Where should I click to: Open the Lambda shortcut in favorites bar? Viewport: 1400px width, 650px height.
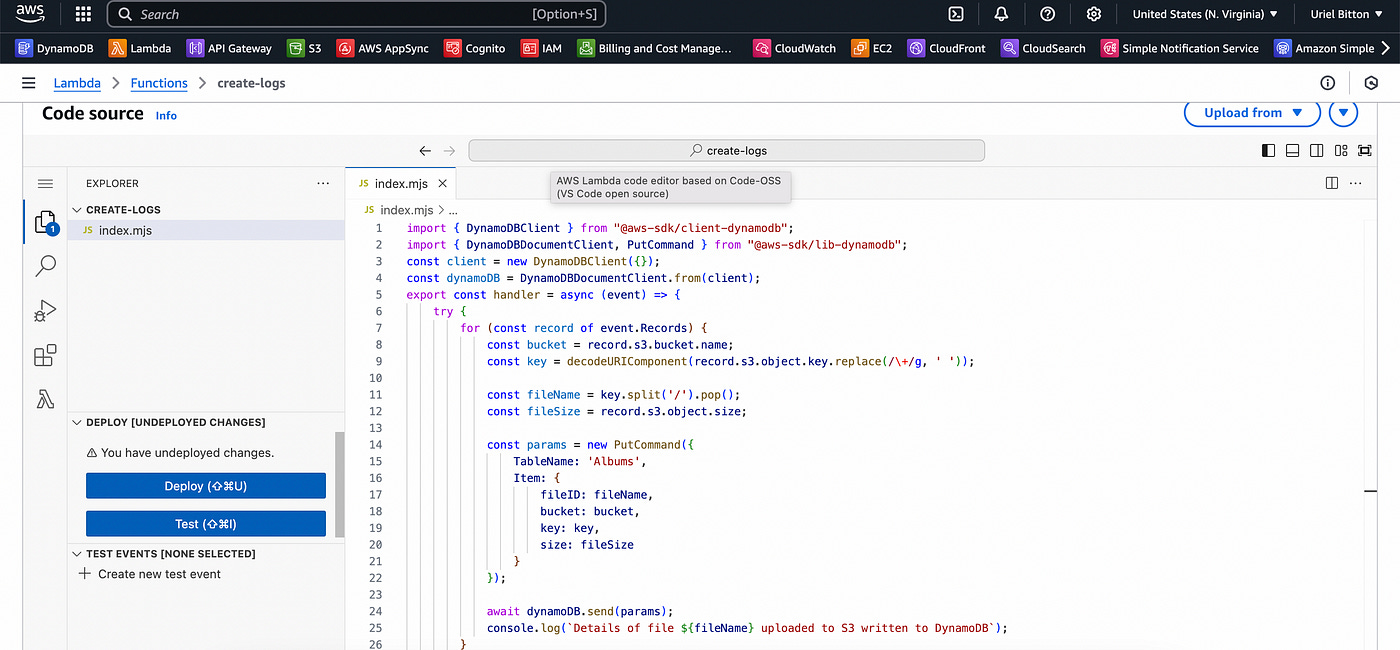(140, 48)
